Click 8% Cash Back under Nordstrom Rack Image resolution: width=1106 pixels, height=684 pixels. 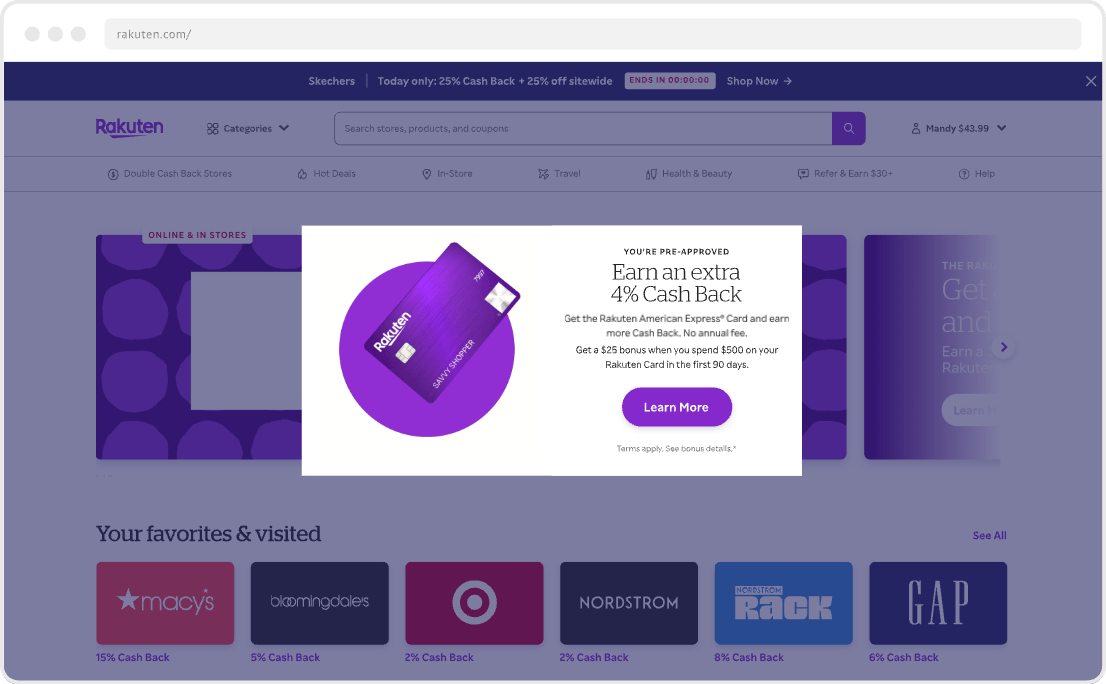[x=749, y=657]
